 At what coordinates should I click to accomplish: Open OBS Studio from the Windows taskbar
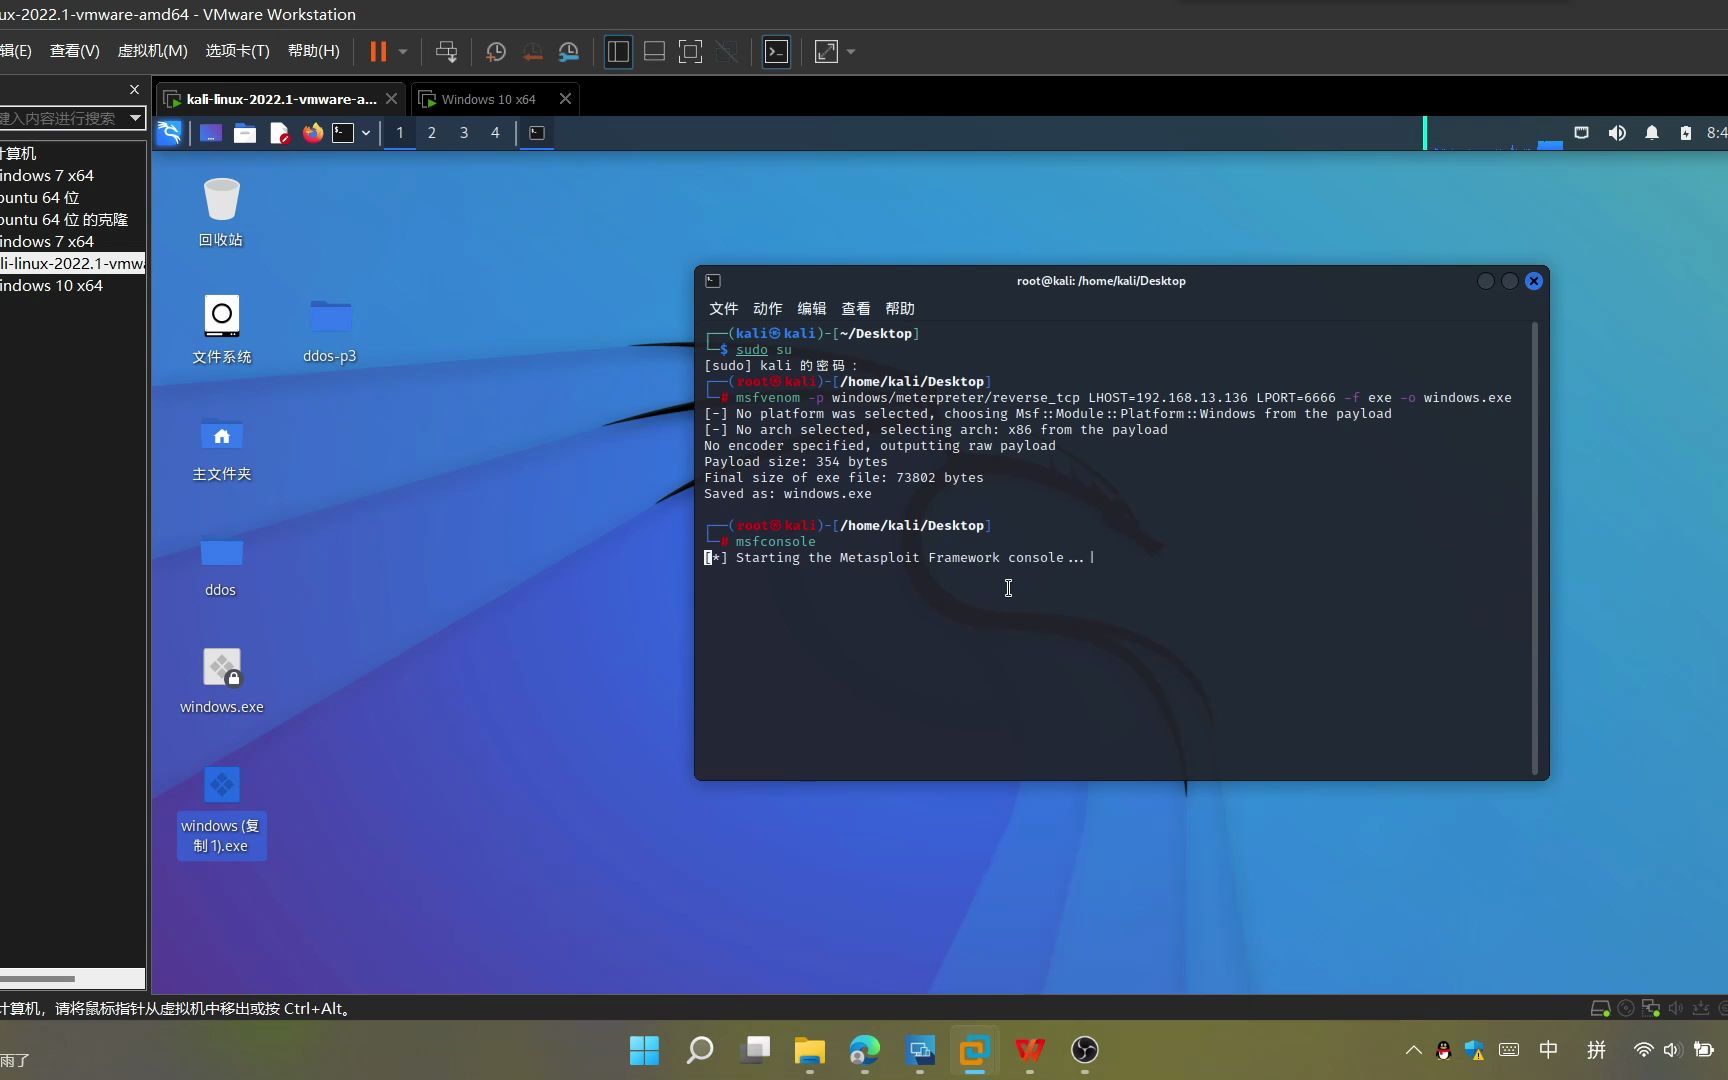(x=1085, y=1050)
